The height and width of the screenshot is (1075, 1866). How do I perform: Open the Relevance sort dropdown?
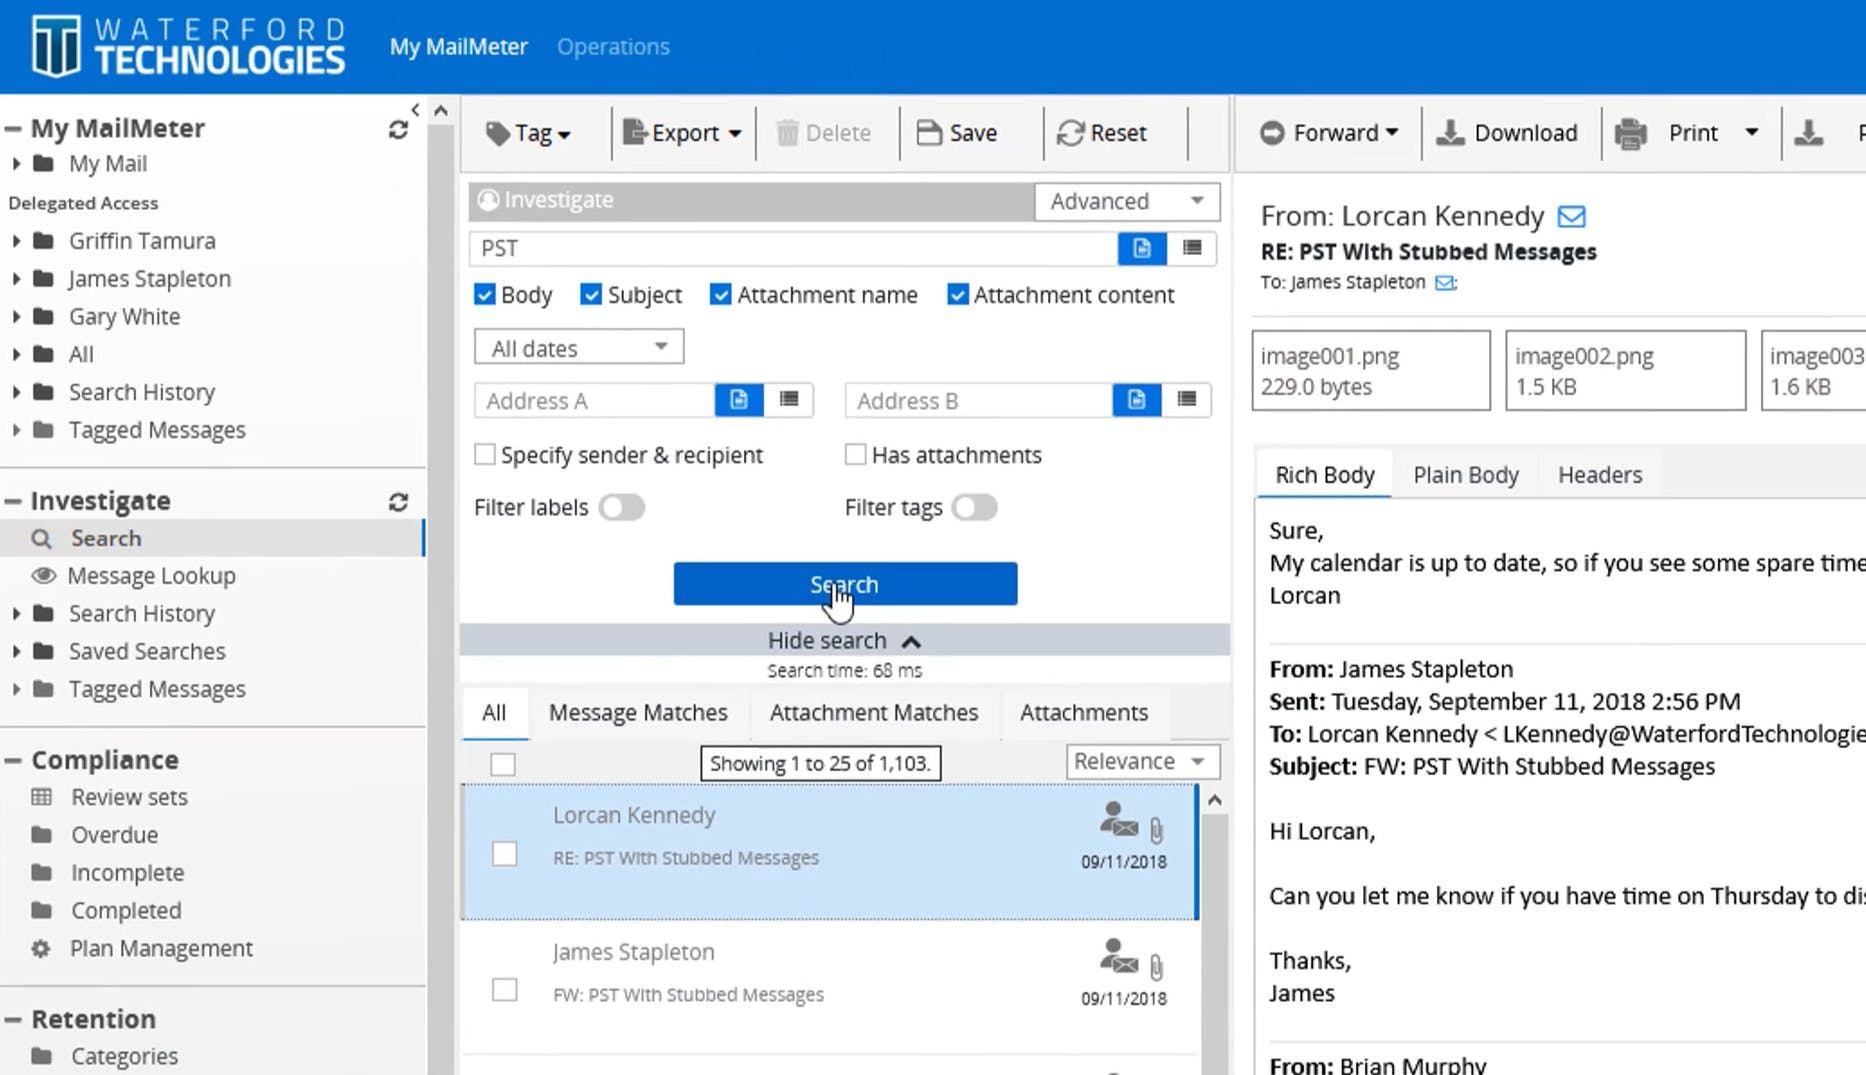(x=1142, y=762)
